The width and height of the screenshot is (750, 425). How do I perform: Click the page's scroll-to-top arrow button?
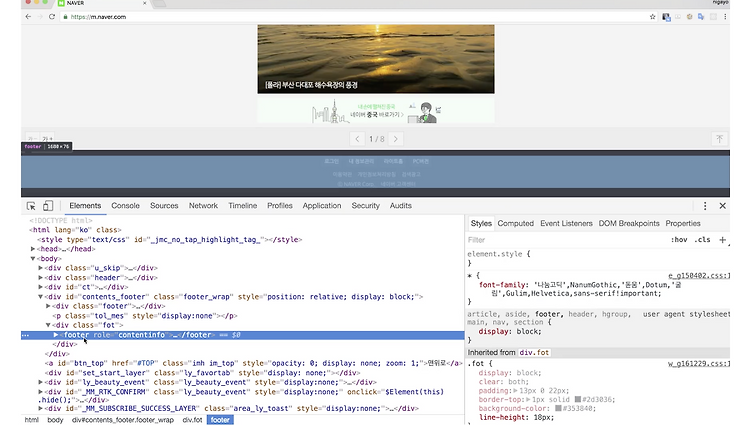719,139
